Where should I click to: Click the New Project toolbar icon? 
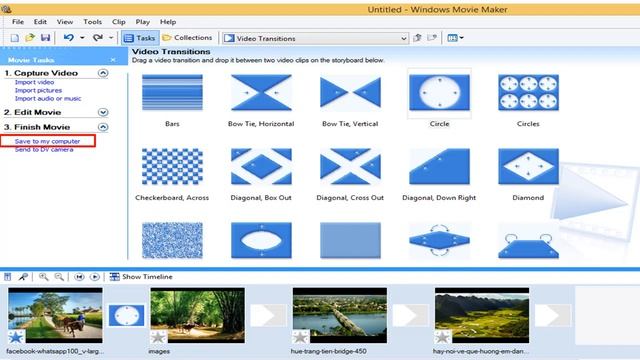15,38
